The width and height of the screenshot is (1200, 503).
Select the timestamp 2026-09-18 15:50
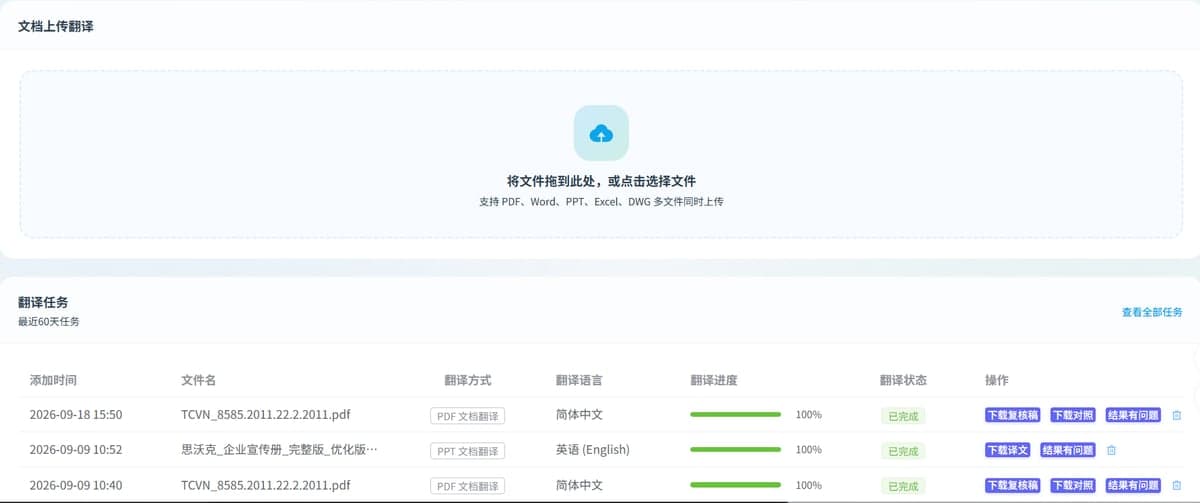(x=76, y=414)
